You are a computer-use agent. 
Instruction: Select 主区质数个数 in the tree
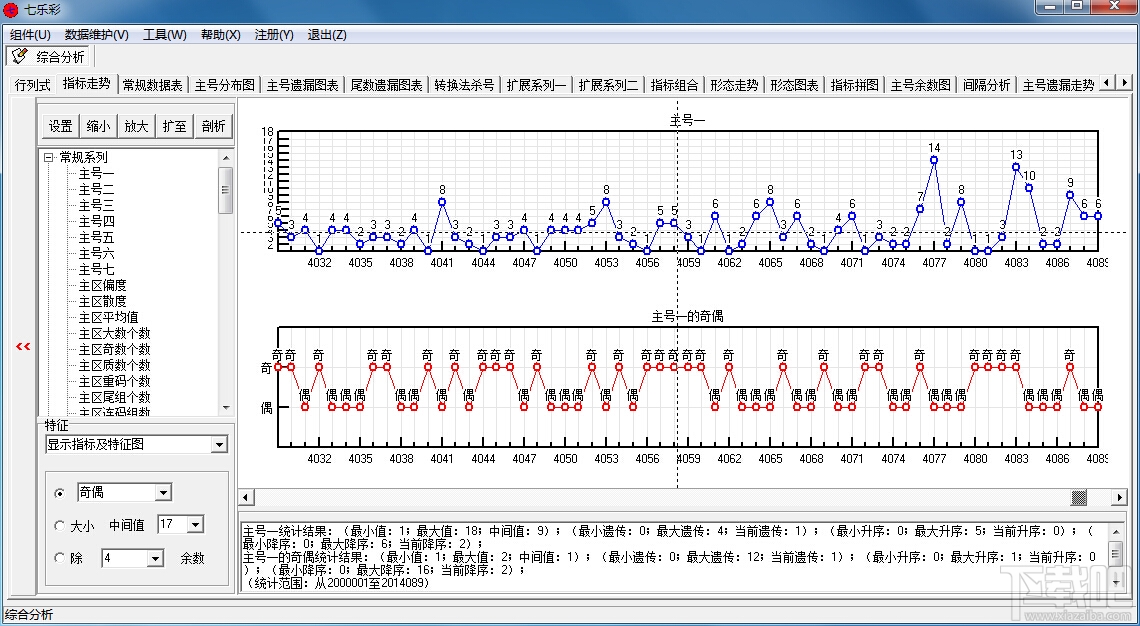tap(115, 365)
